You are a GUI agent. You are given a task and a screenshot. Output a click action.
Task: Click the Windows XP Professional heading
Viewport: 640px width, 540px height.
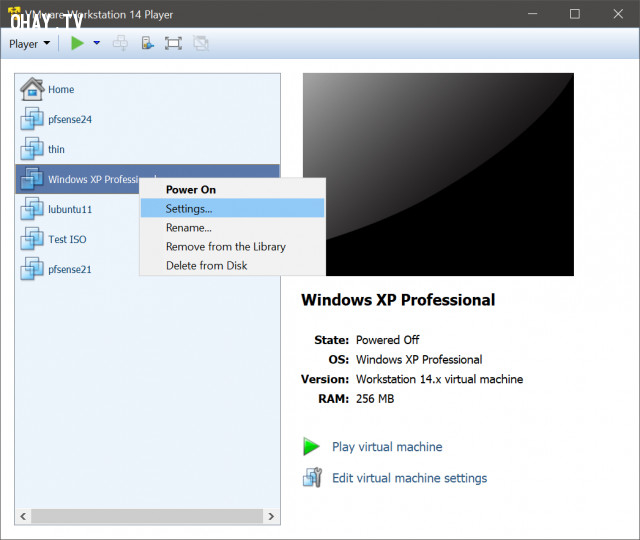coord(398,300)
